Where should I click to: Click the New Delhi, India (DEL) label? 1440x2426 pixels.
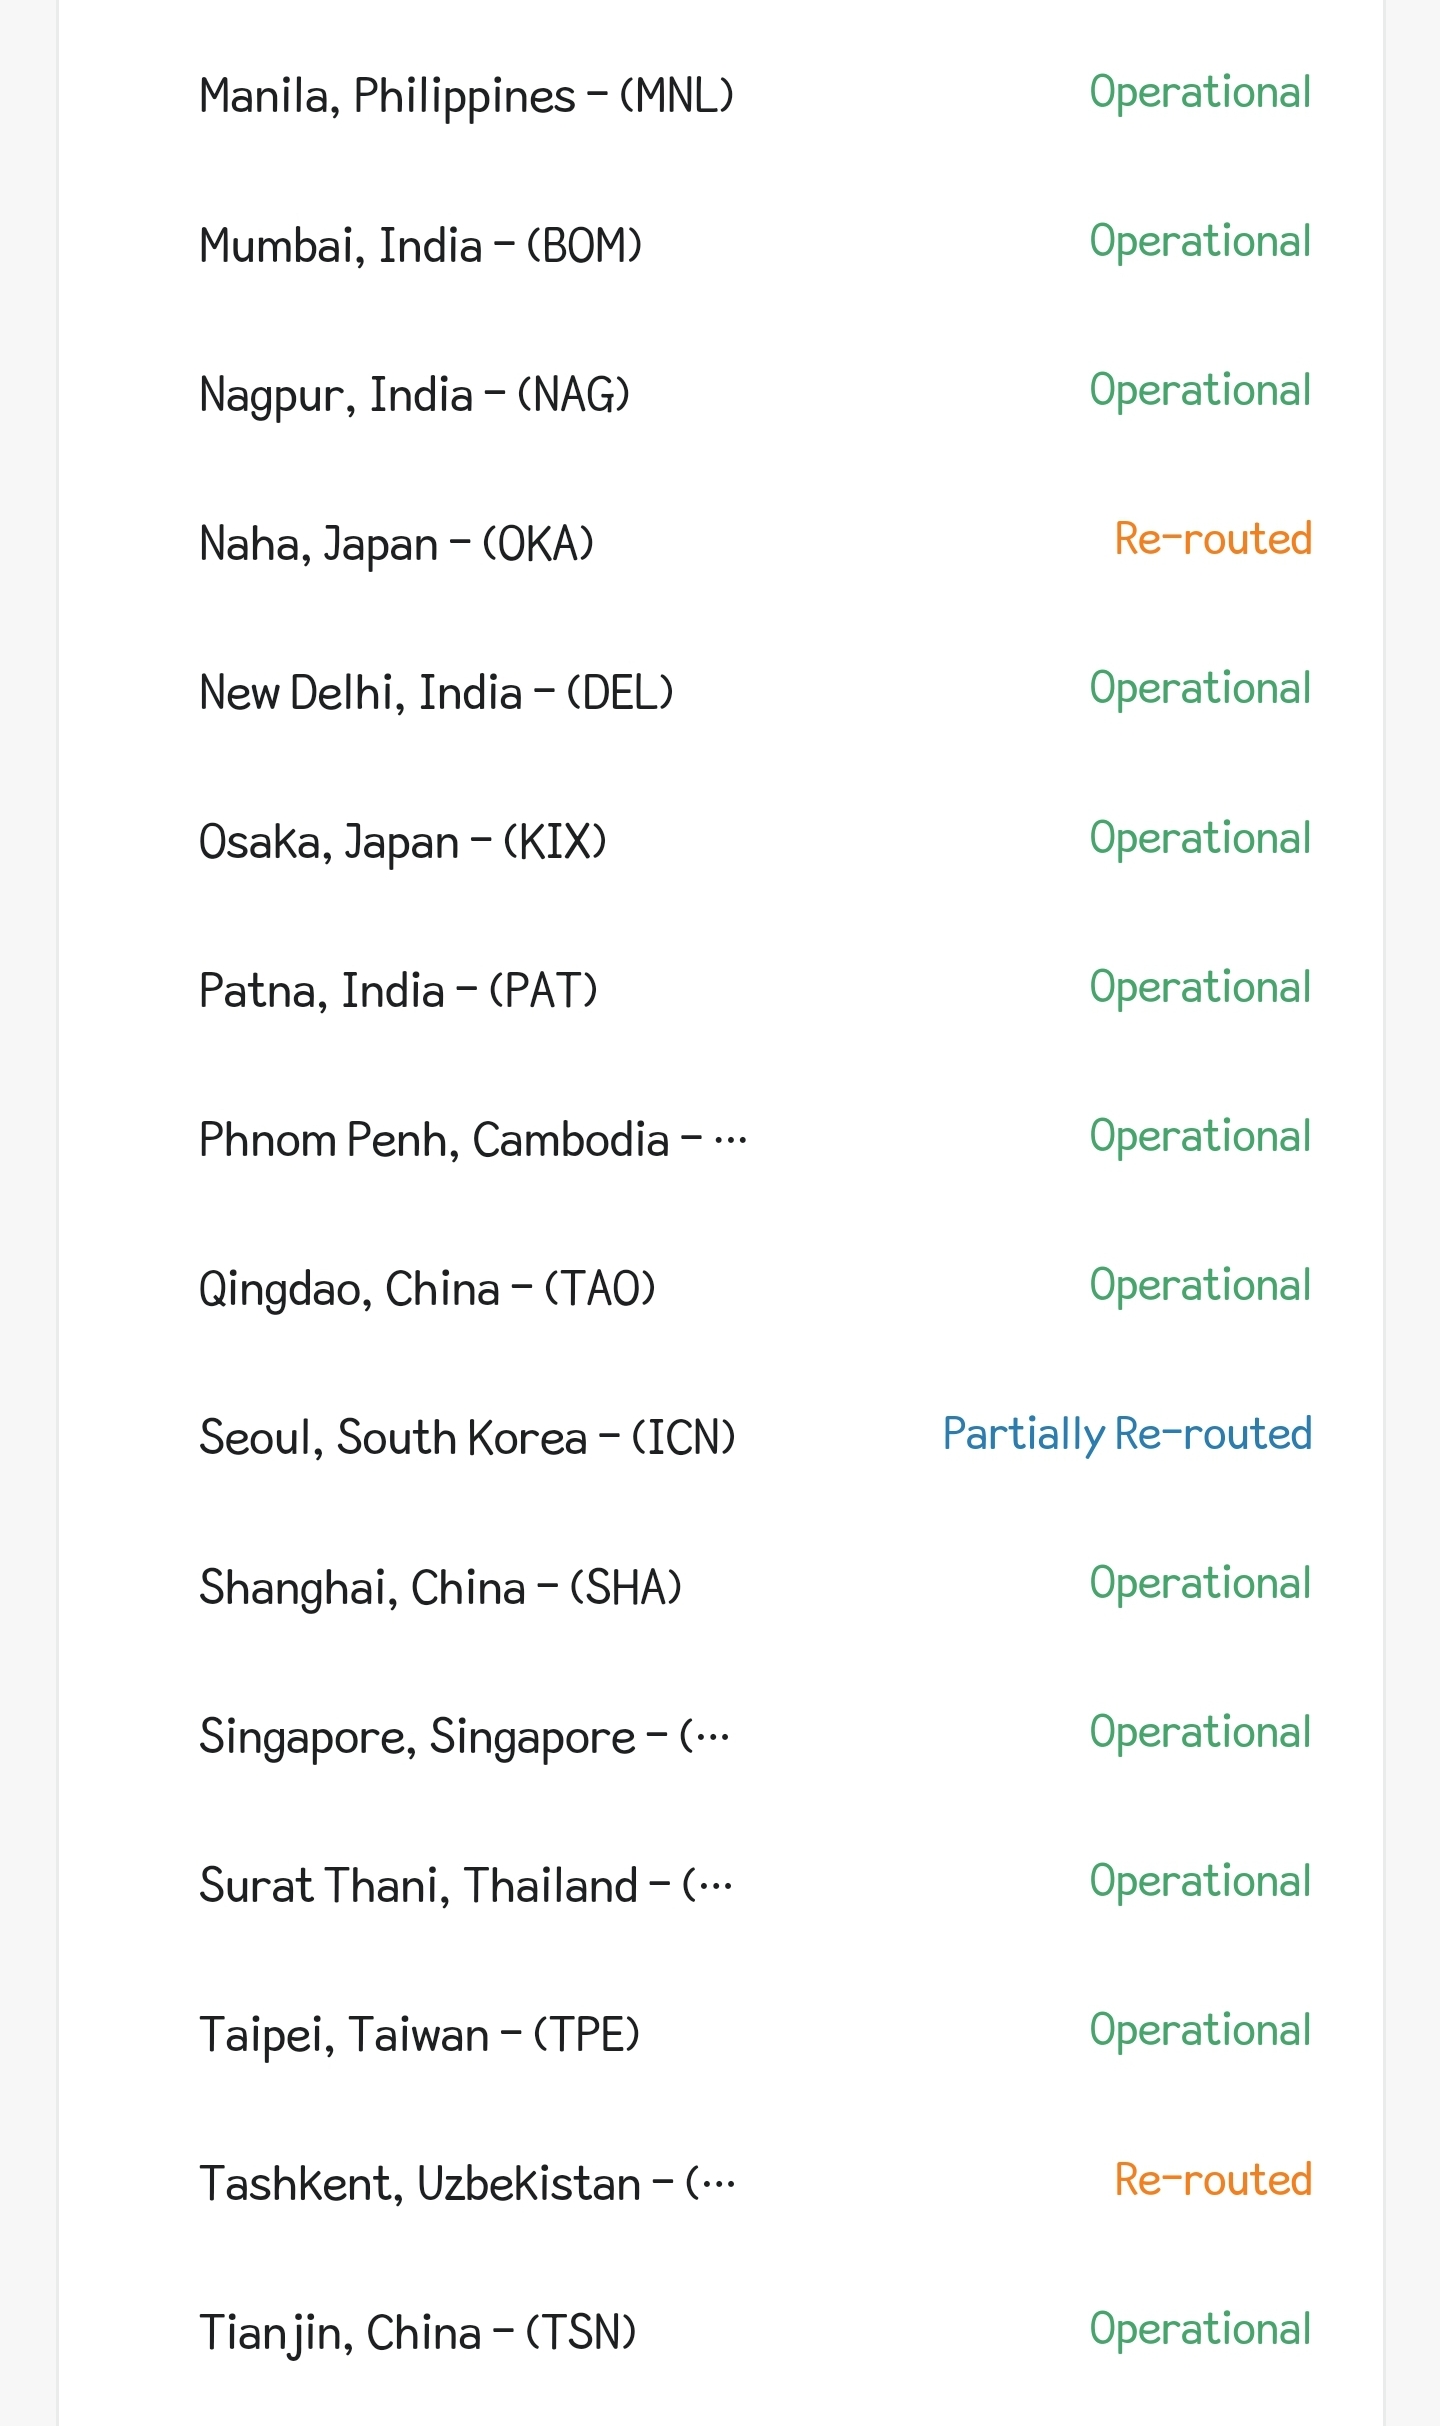tap(436, 693)
